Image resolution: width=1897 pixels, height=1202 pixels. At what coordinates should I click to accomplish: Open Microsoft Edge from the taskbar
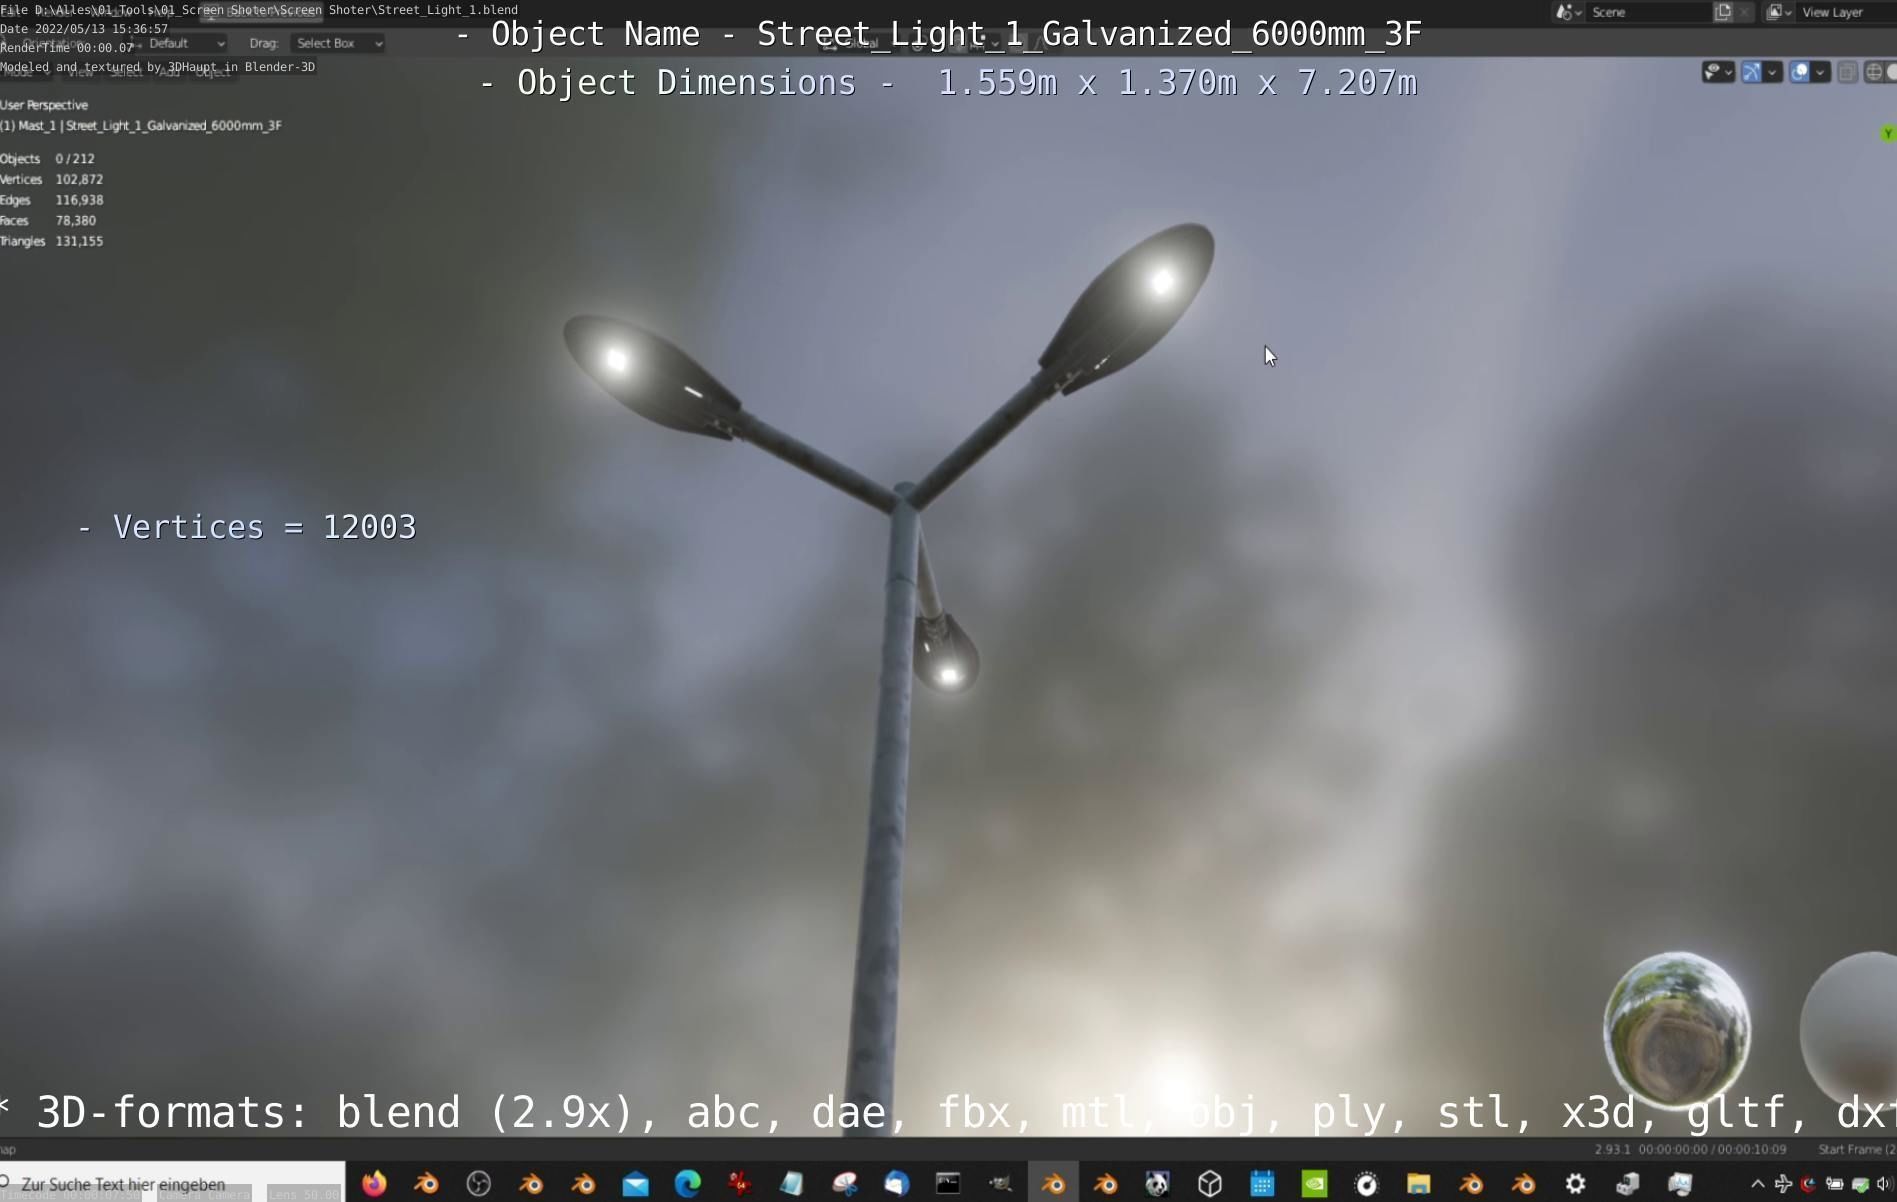click(x=688, y=1184)
